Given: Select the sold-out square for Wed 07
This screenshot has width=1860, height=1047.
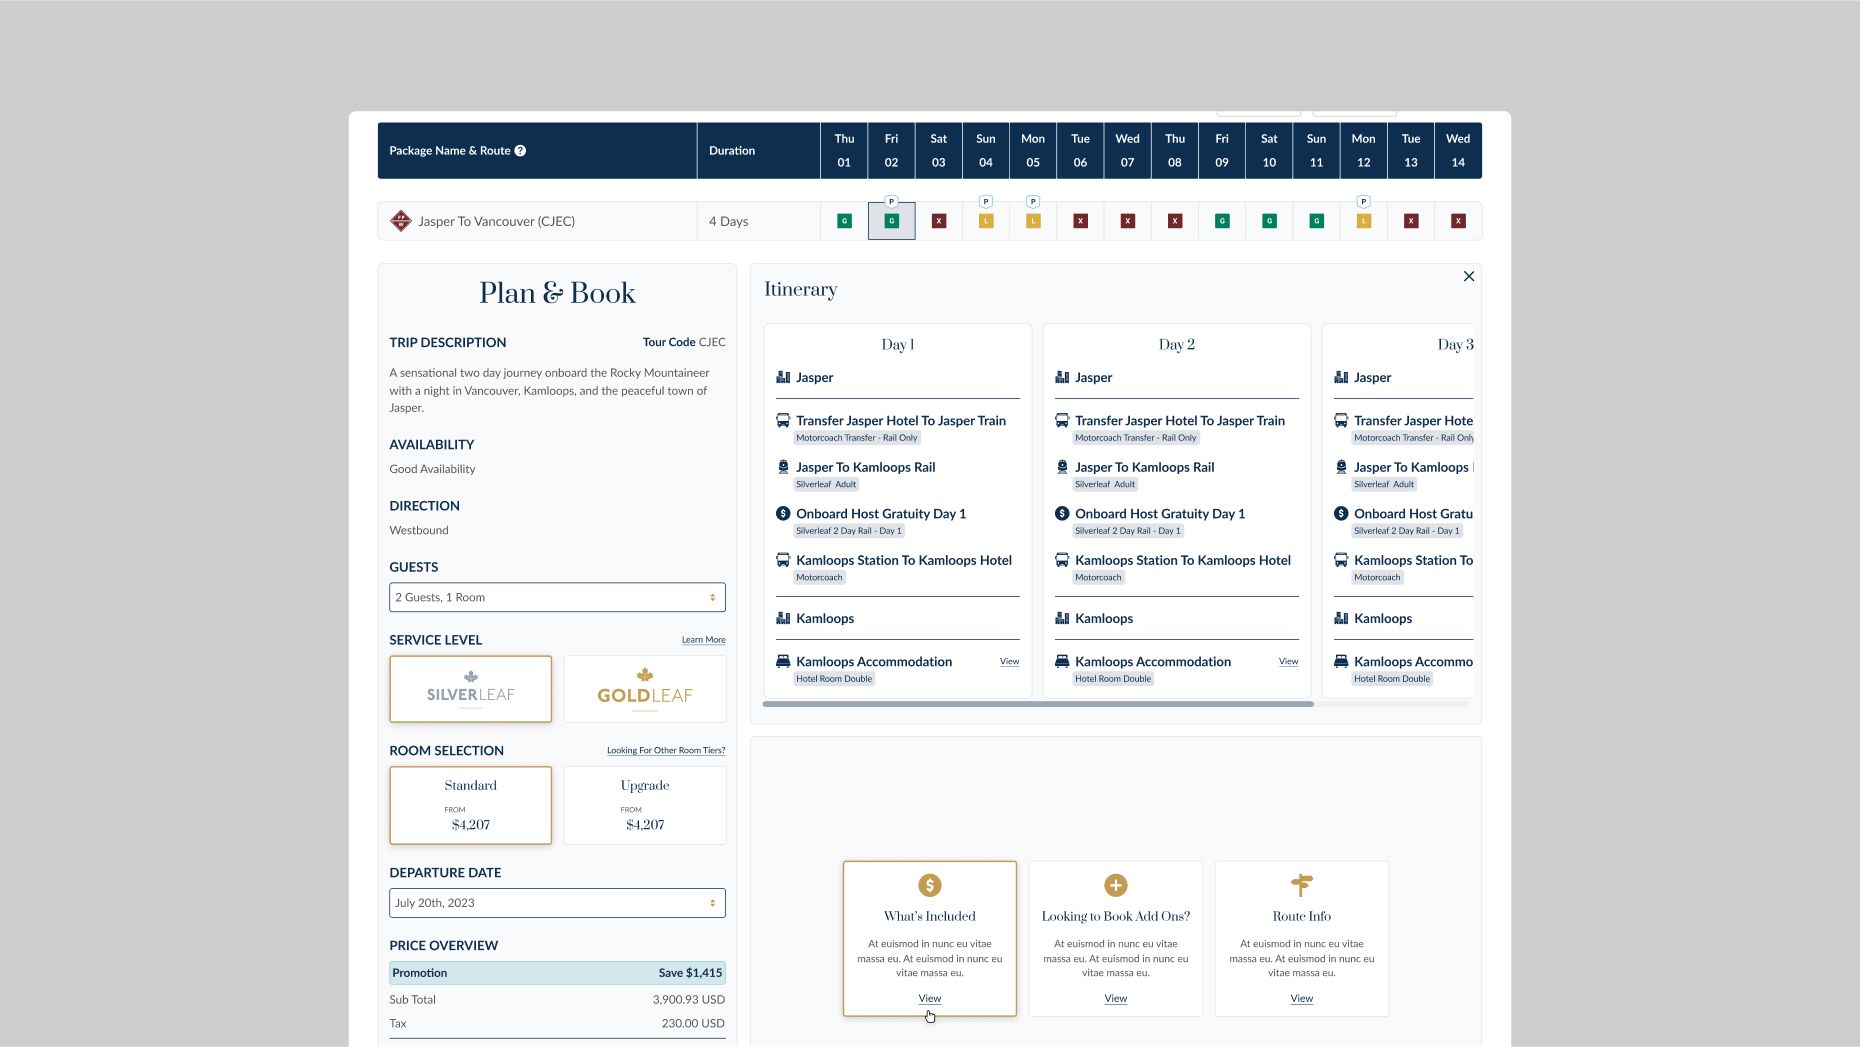Looking at the screenshot, I should pos(1127,221).
